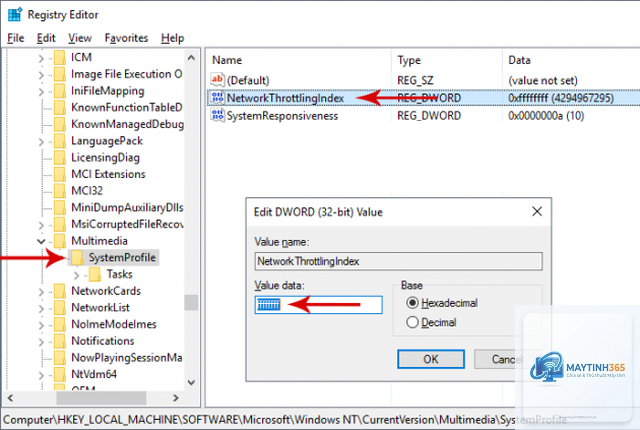The width and height of the screenshot is (640, 430).
Task: Select the MCI32 folder icon
Action: click(60, 191)
